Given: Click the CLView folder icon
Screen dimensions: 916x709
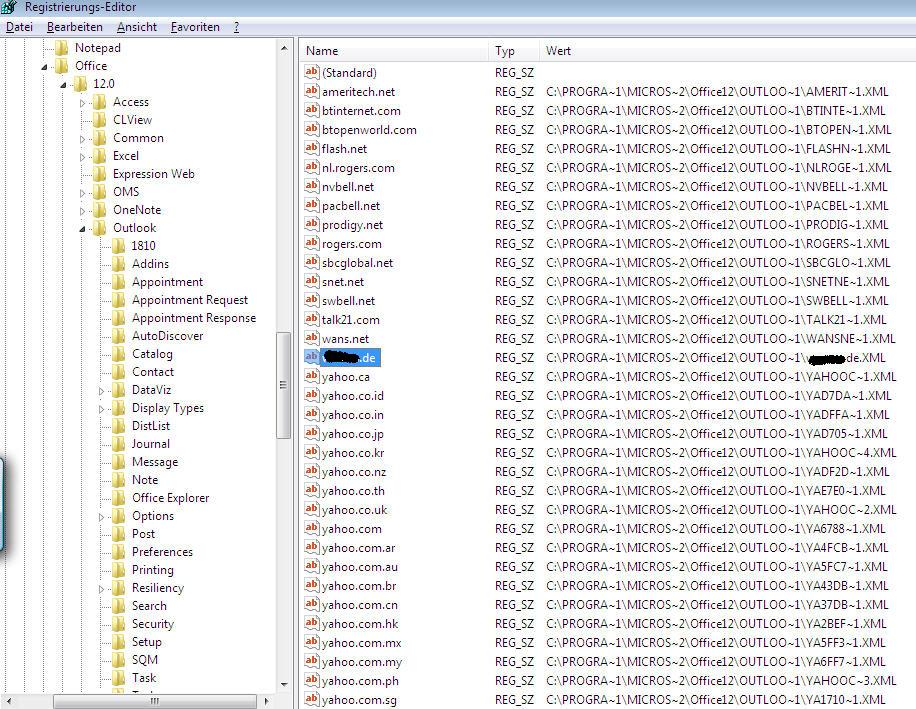Looking at the screenshot, I should tap(99, 120).
